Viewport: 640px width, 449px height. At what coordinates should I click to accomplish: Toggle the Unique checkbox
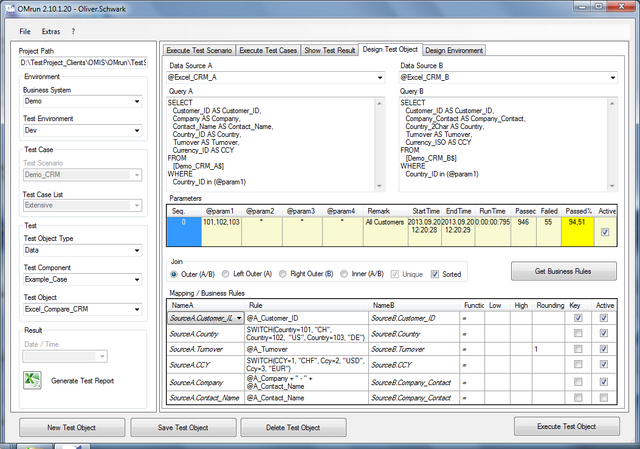pos(395,274)
